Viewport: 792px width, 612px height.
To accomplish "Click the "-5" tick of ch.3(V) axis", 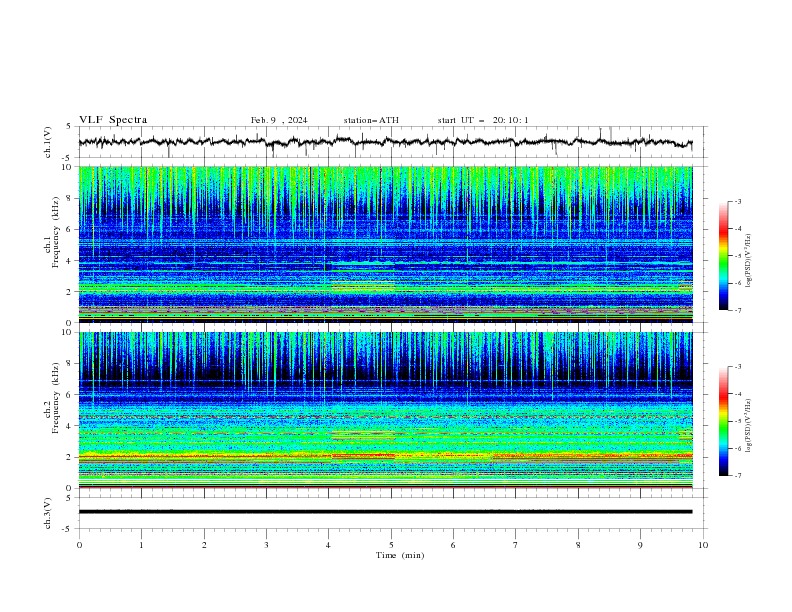I will coord(68,529).
